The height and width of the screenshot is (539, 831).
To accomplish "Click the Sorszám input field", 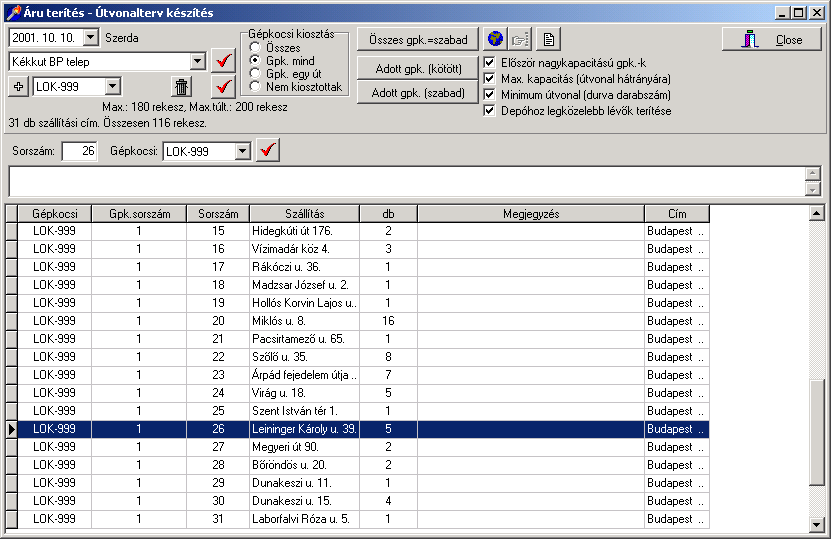I will click(x=79, y=151).
